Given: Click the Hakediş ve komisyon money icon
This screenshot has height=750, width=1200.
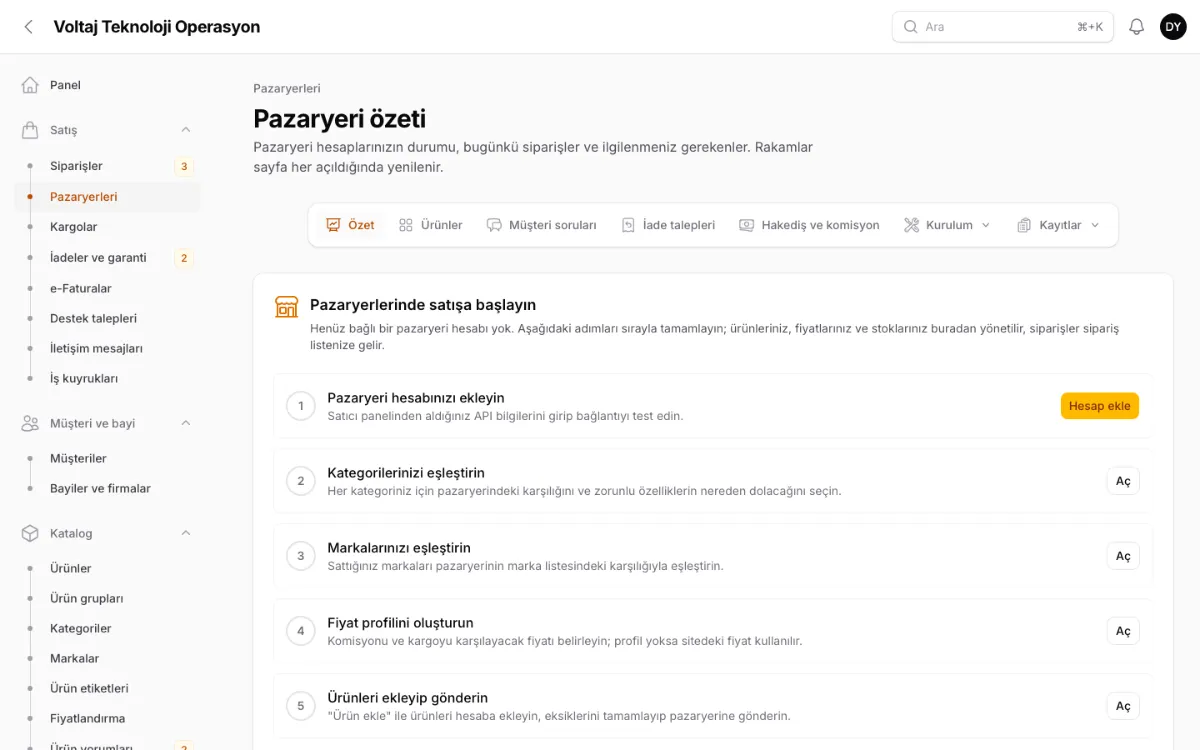Looking at the screenshot, I should pos(746,225).
